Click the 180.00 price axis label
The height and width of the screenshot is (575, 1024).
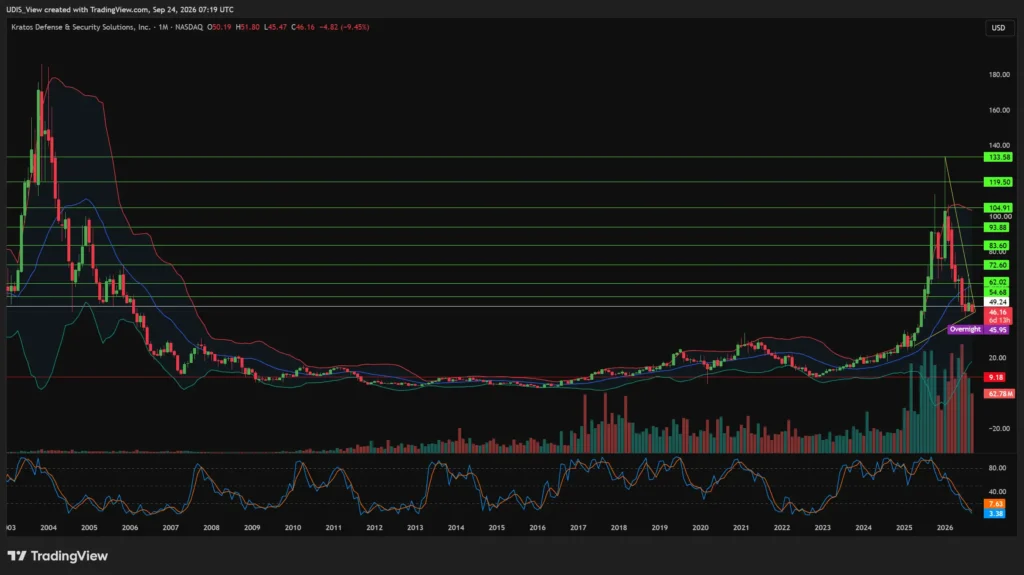[x=999, y=75]
